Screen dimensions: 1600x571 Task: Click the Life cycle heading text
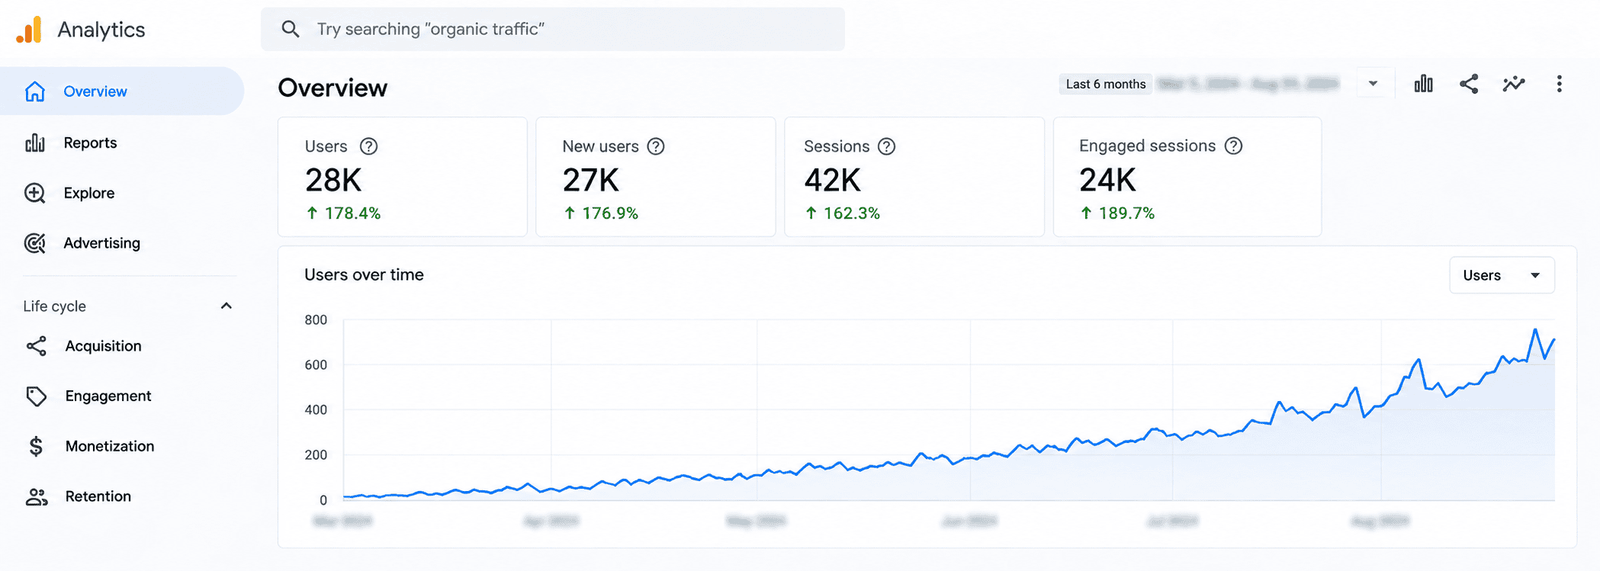tap(55, 306)
